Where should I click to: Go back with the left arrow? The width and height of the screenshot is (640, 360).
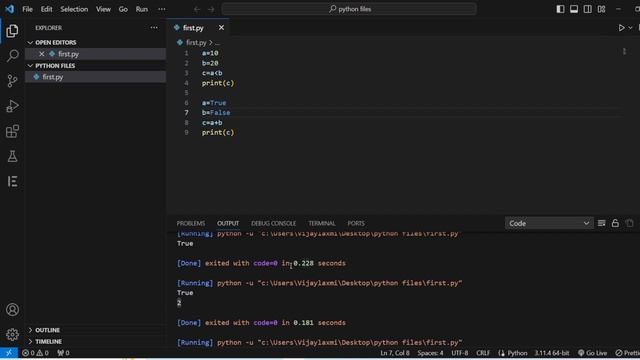[x=197, y=9]
